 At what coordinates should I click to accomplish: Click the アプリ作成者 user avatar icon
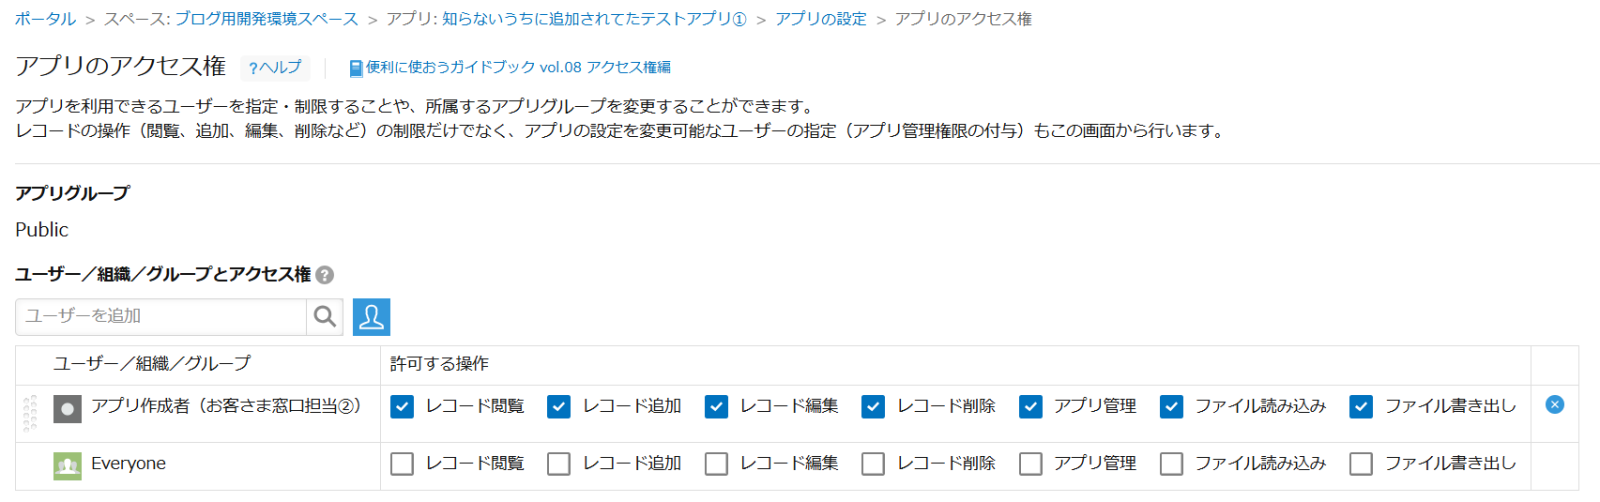point(67,409)
